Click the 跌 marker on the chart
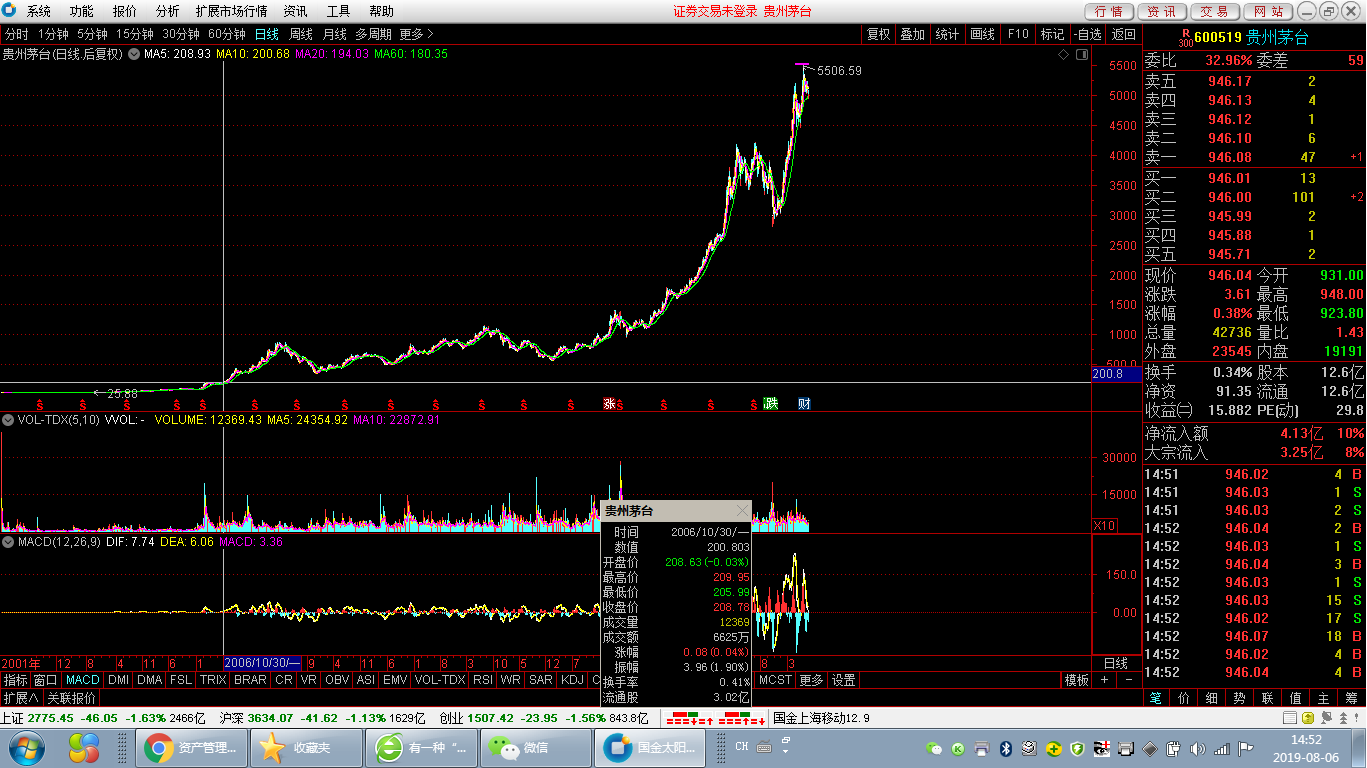1367x768 pixels. point(771,404)
